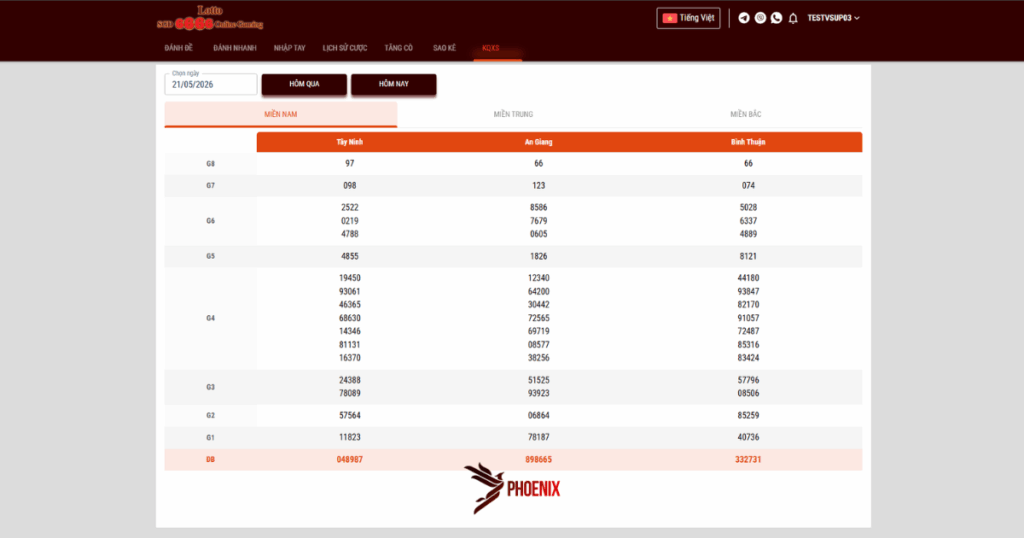Switch to the MIỀN NAM tab
The image size is (1024, 538).
click(x=281, y=114)
